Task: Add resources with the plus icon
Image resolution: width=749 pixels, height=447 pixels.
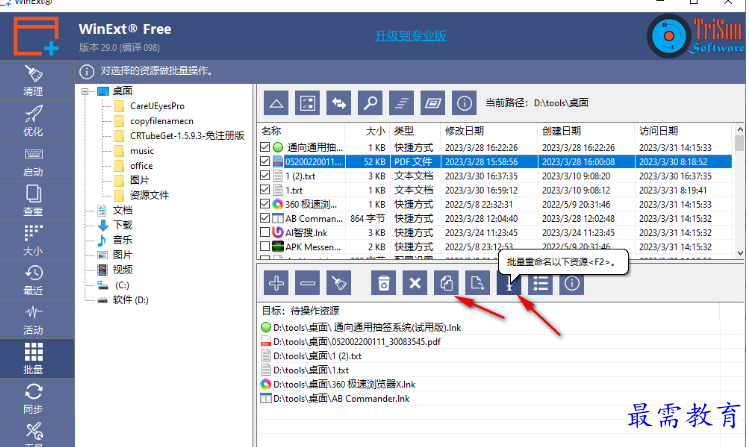Action: click(277, 283)
